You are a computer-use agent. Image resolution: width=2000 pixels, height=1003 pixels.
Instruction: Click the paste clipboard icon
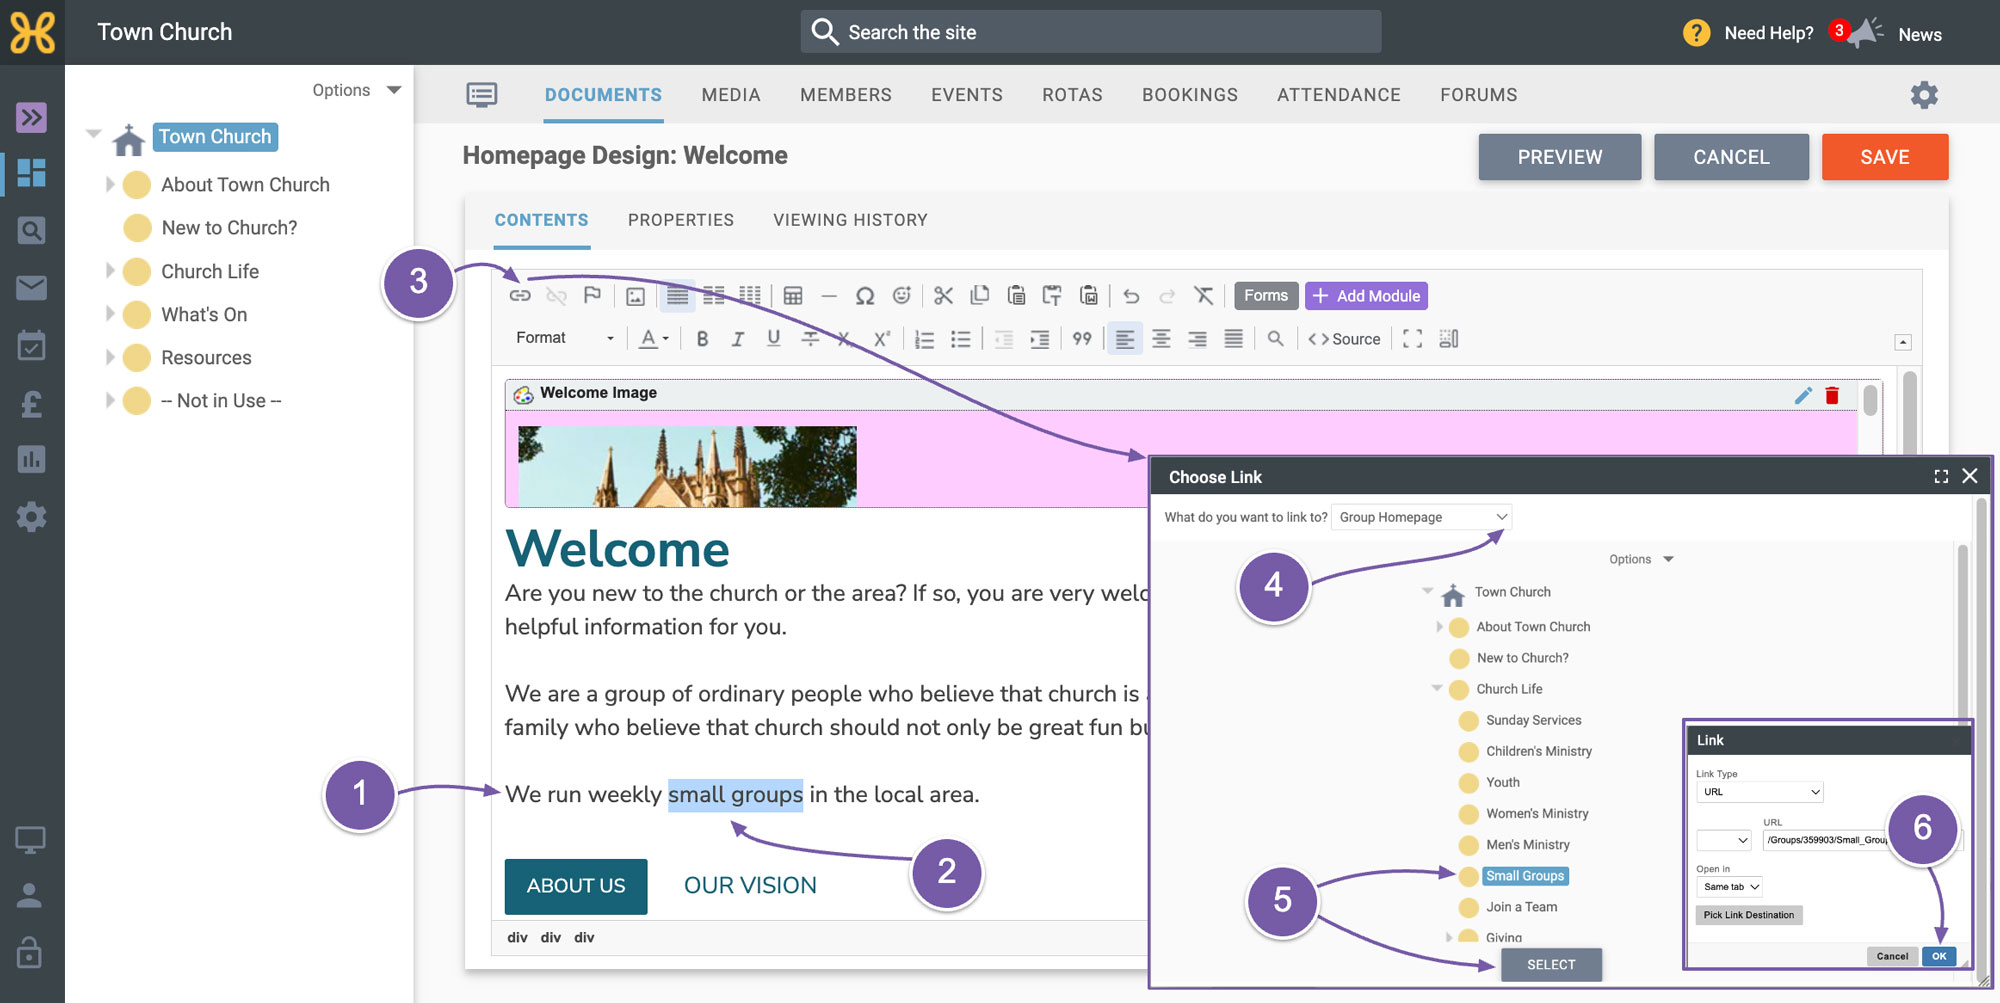(1016, 296)
